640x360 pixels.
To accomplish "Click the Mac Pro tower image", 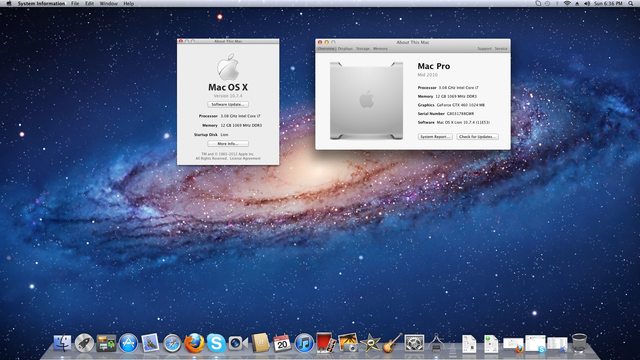I will (367, 100).
